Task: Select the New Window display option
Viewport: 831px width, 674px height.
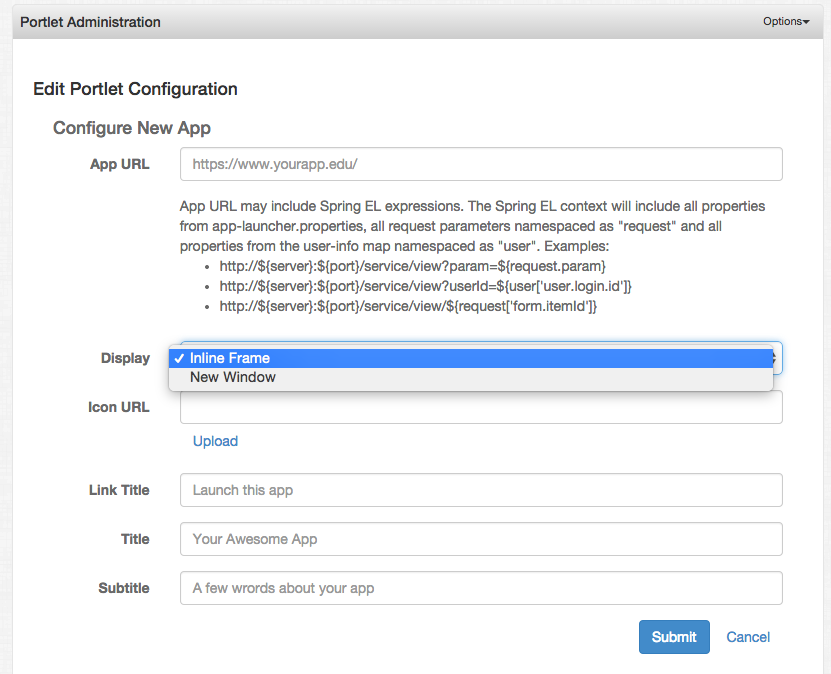Action: pyautogui.click(x=231, y=377)
